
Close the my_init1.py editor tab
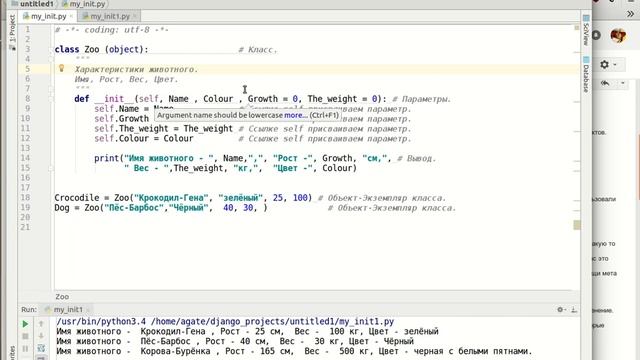tap(135, 16)
